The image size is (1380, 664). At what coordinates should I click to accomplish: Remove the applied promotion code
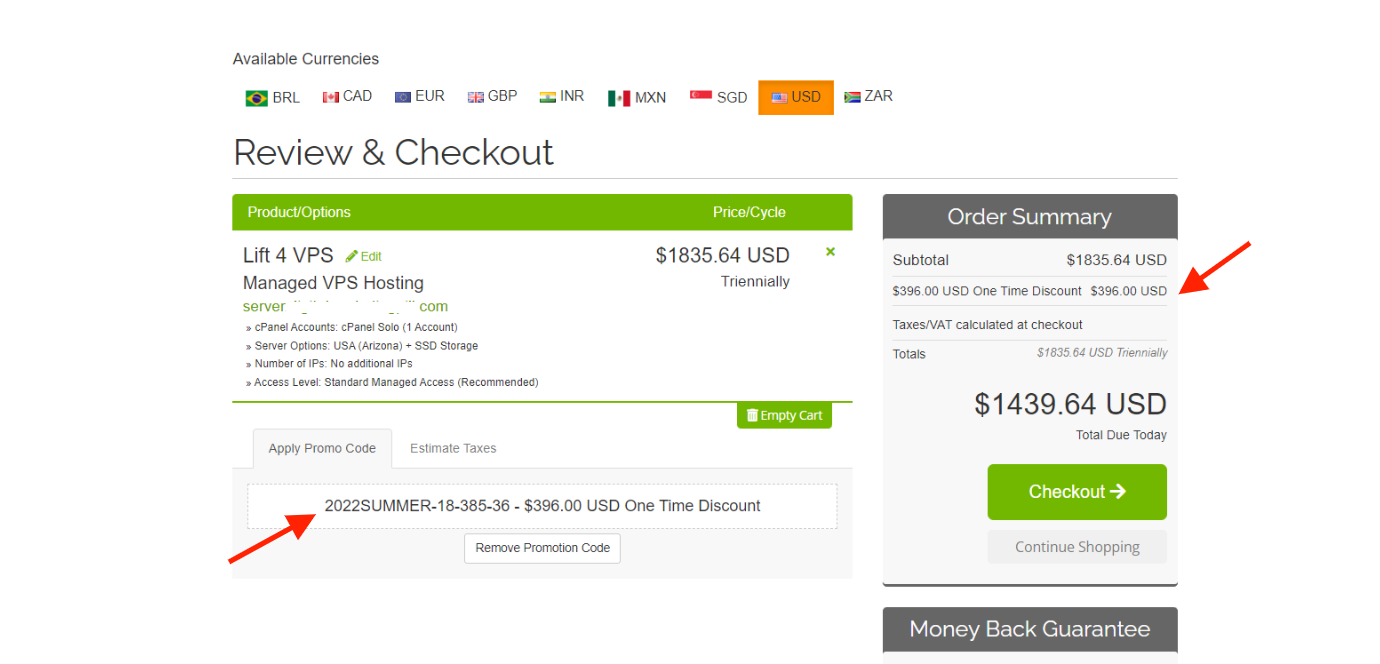[x=542, y=548]
